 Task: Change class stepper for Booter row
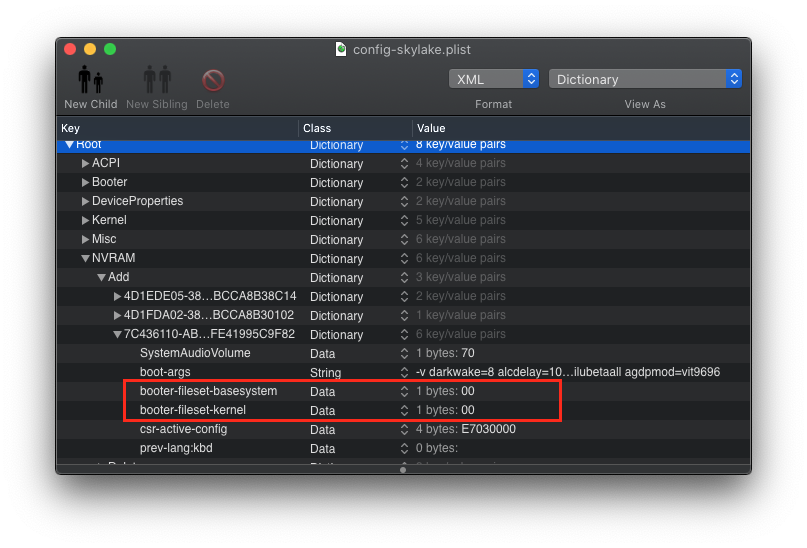tap(404, 183)
